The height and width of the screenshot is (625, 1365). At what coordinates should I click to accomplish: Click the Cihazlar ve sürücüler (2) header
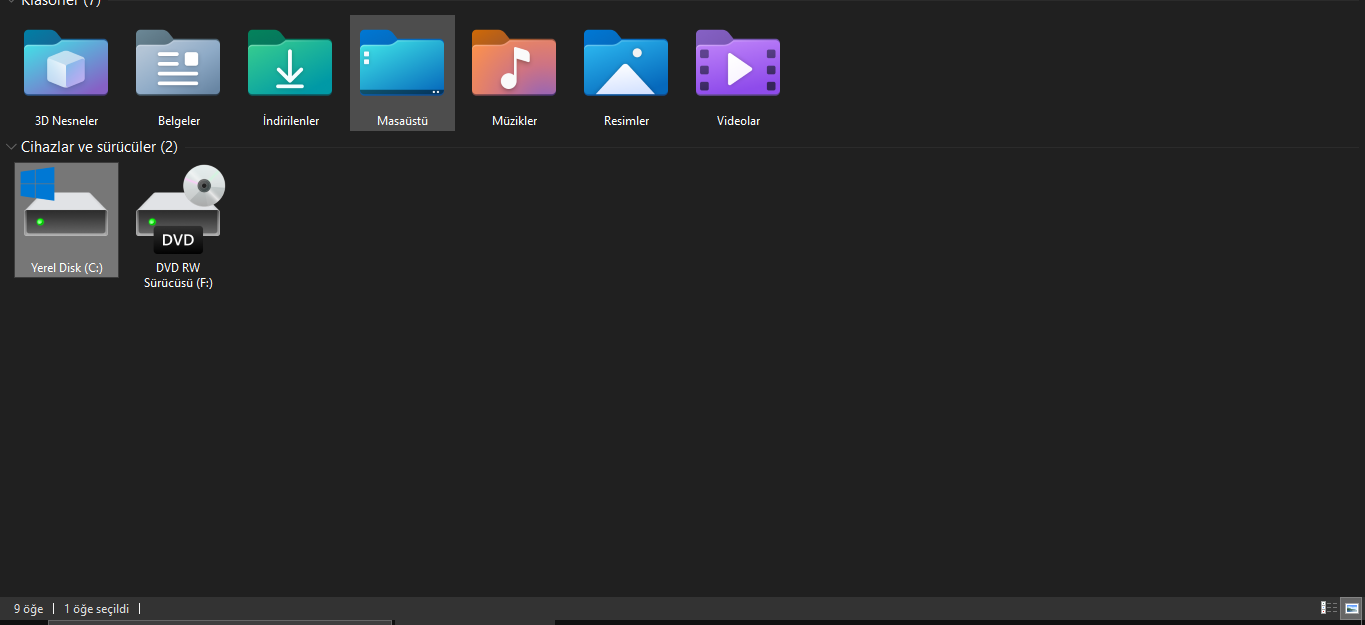100,146
